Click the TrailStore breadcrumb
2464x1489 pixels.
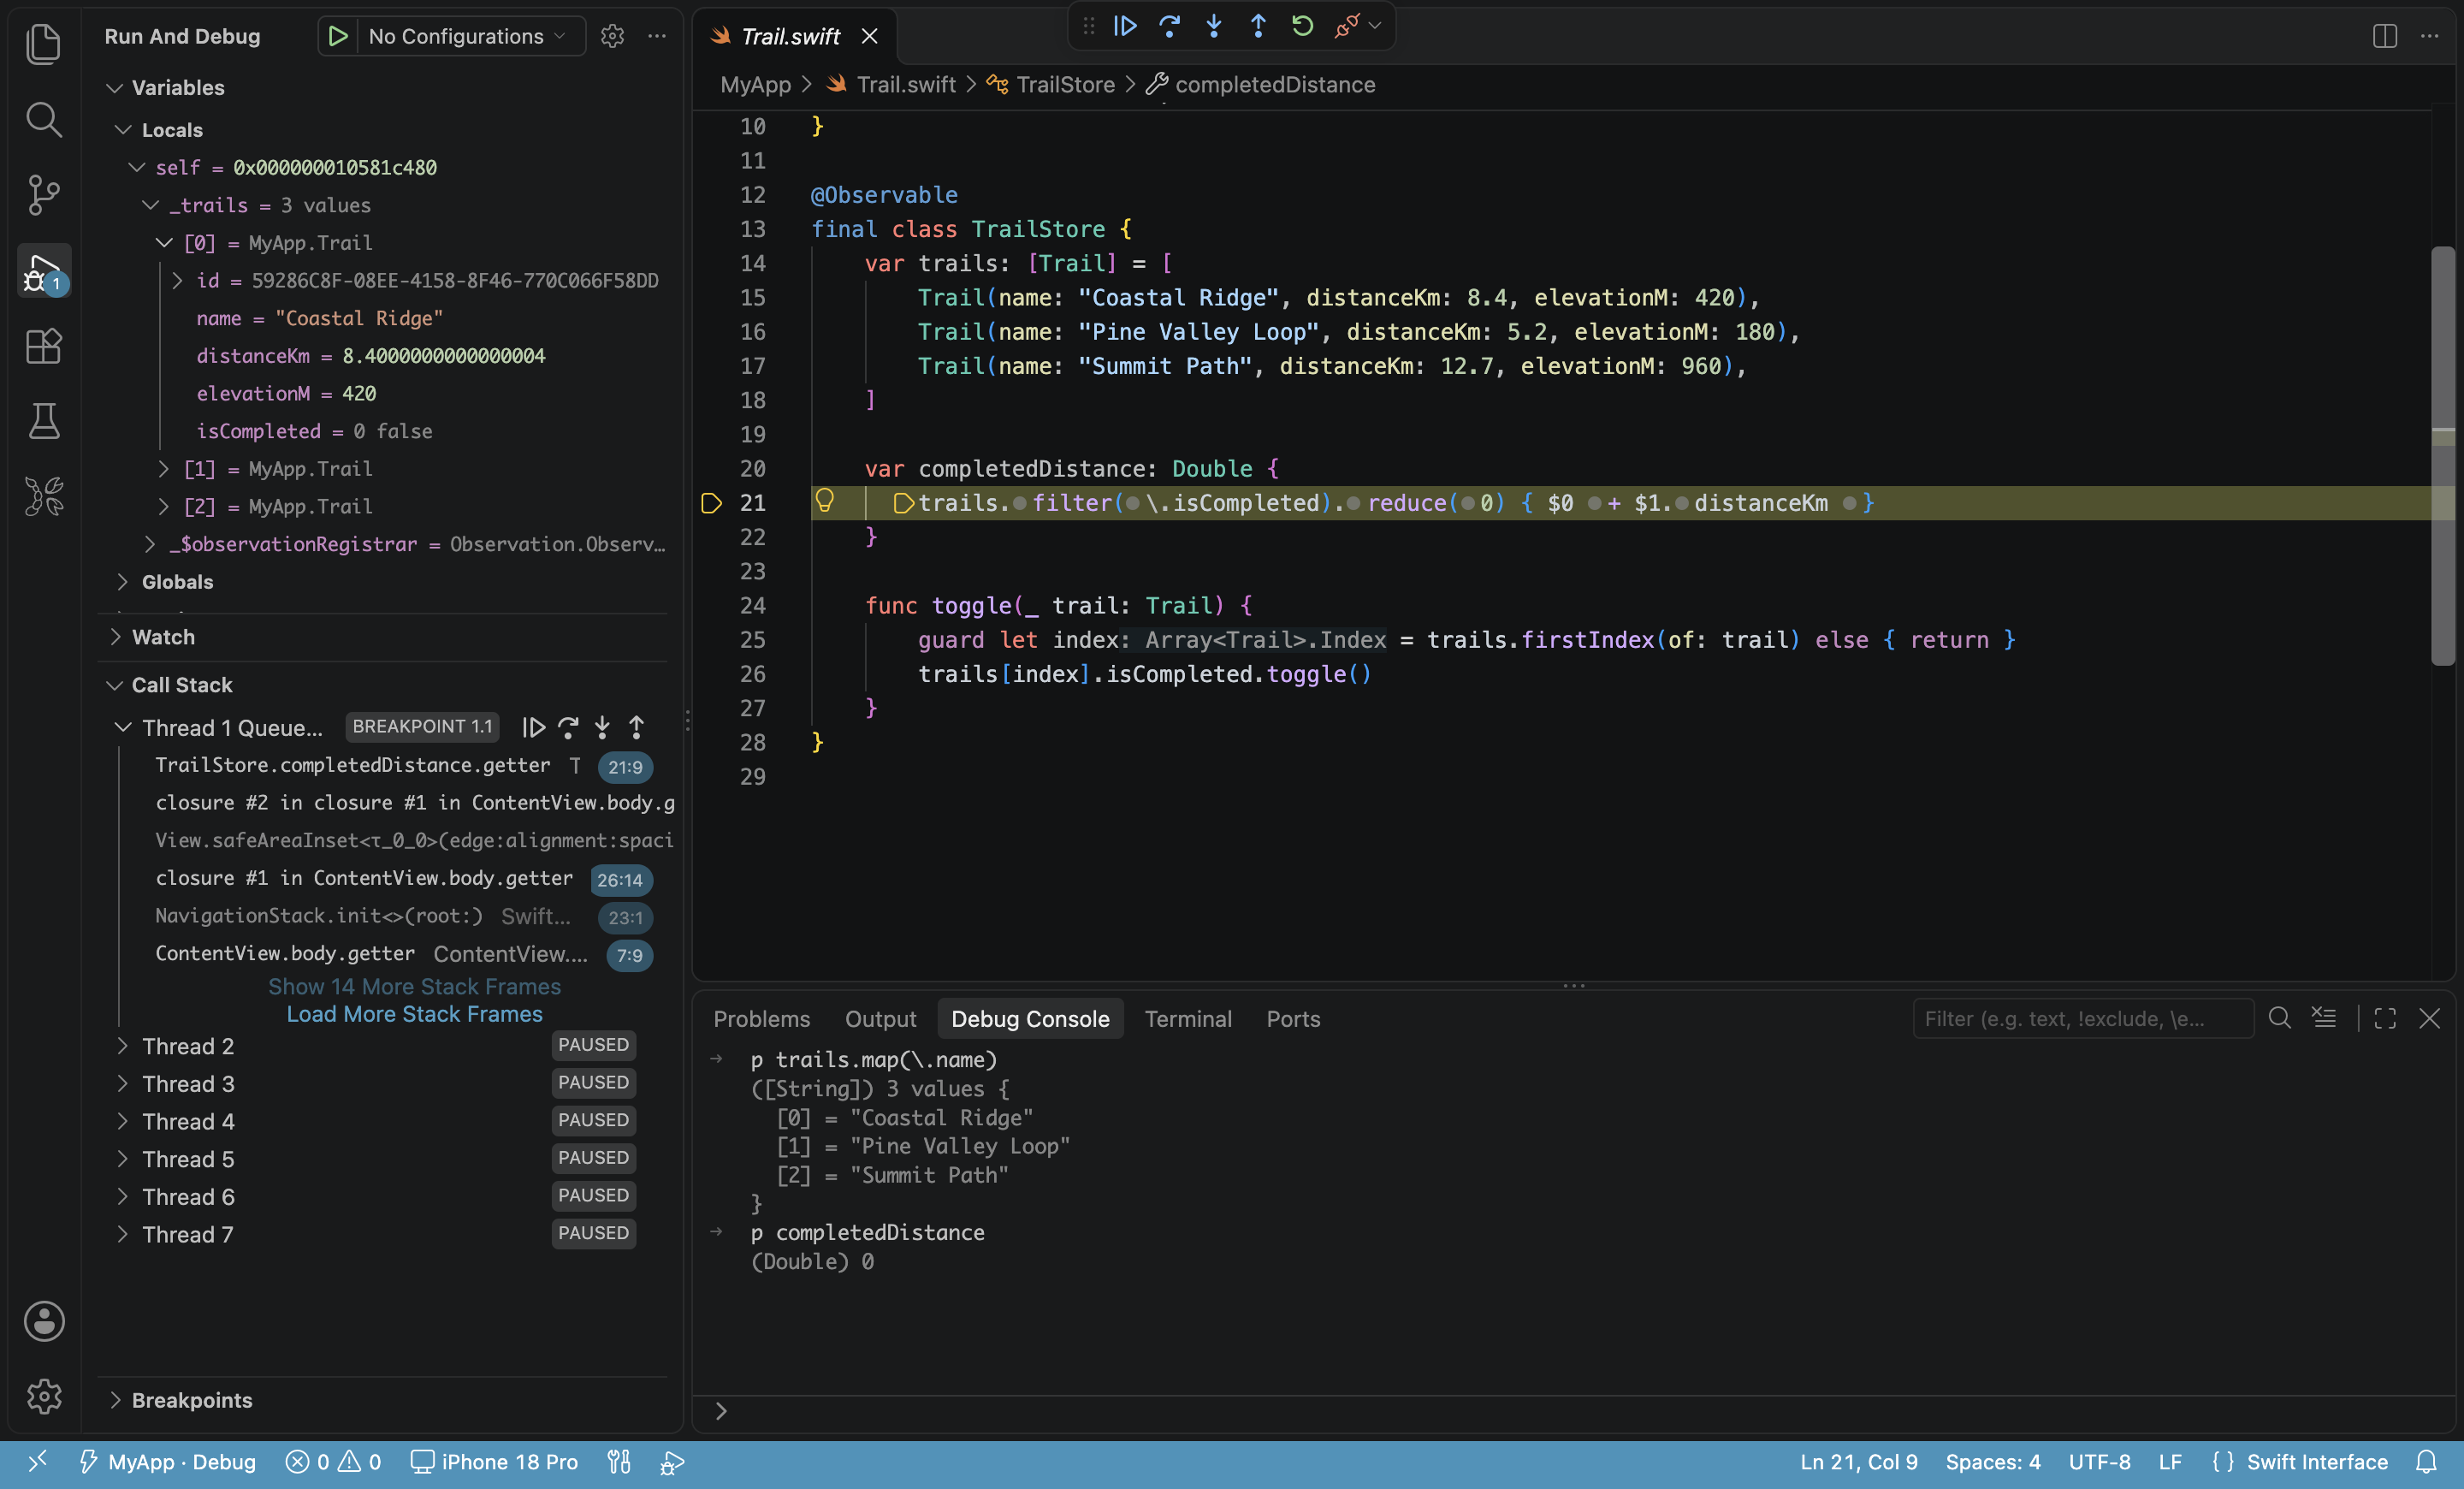pyautogui.click(x=1065, y=85)
